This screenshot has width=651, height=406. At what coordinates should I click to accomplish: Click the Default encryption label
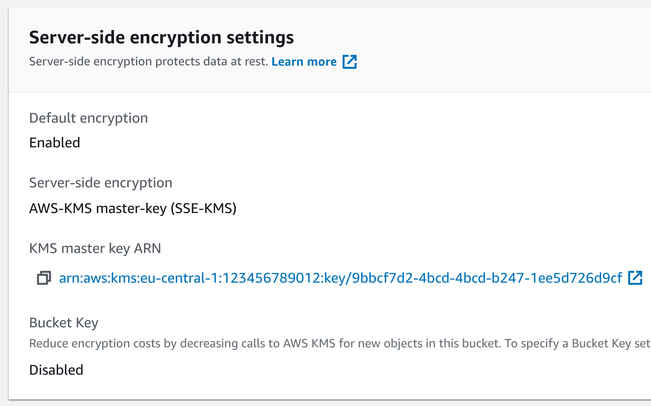point(88,118)
